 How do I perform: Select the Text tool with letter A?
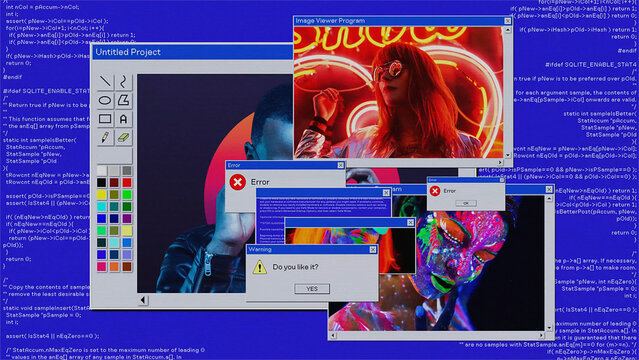click(x=123, y=119)
